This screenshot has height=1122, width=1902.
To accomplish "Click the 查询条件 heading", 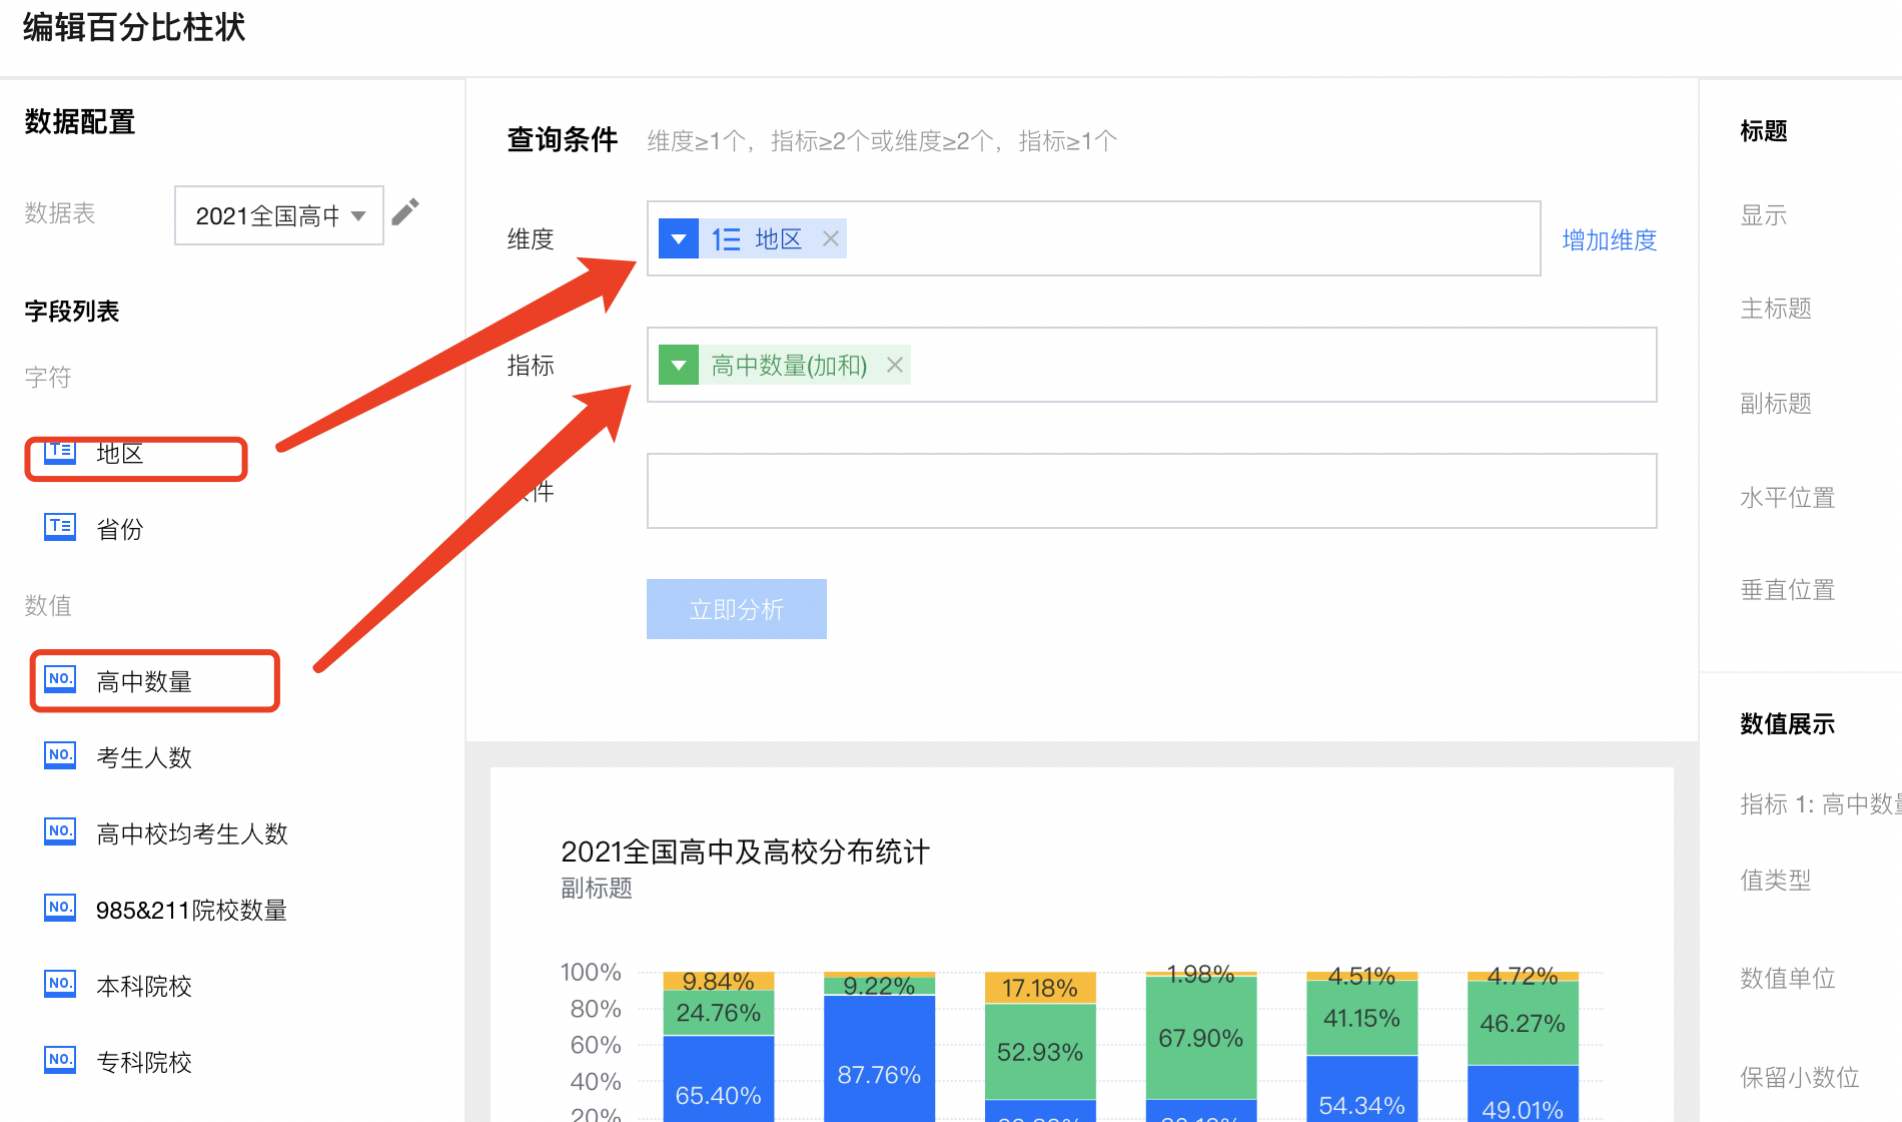I will (562, 140).
